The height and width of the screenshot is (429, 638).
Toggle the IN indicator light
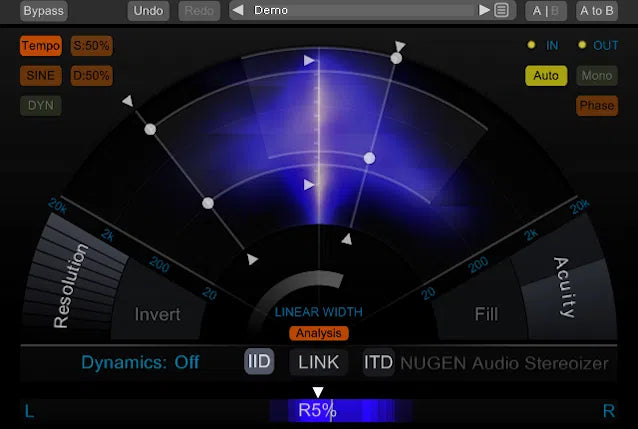[x=531, y=45]
